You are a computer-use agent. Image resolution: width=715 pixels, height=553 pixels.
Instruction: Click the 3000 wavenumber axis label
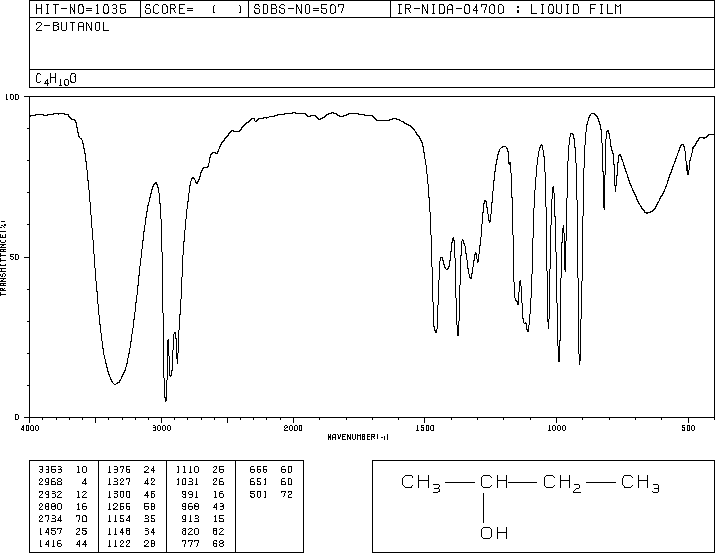161,428
